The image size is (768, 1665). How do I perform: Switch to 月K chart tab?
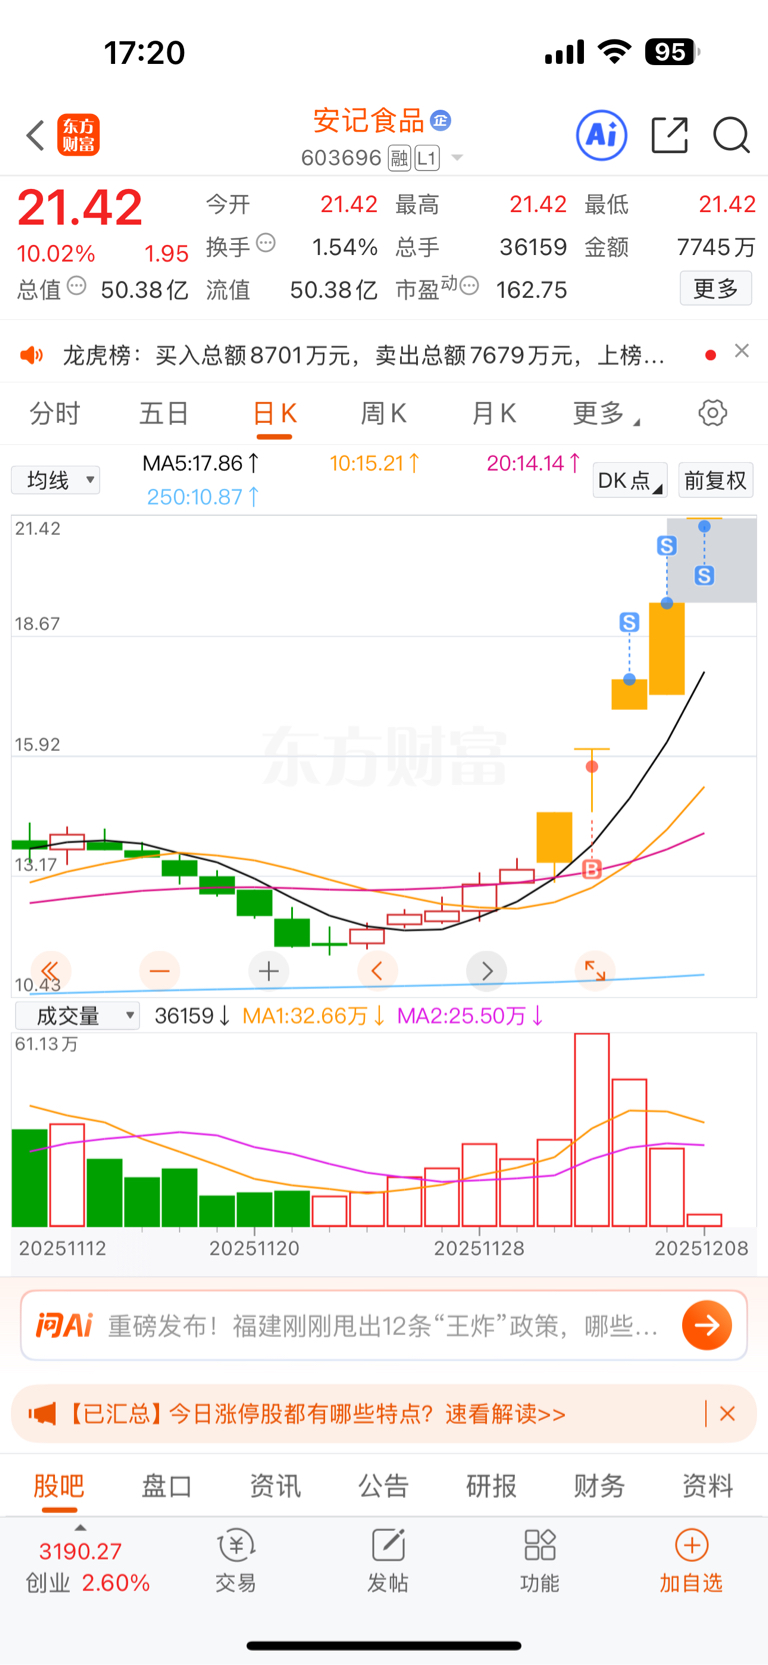(494, 414)
